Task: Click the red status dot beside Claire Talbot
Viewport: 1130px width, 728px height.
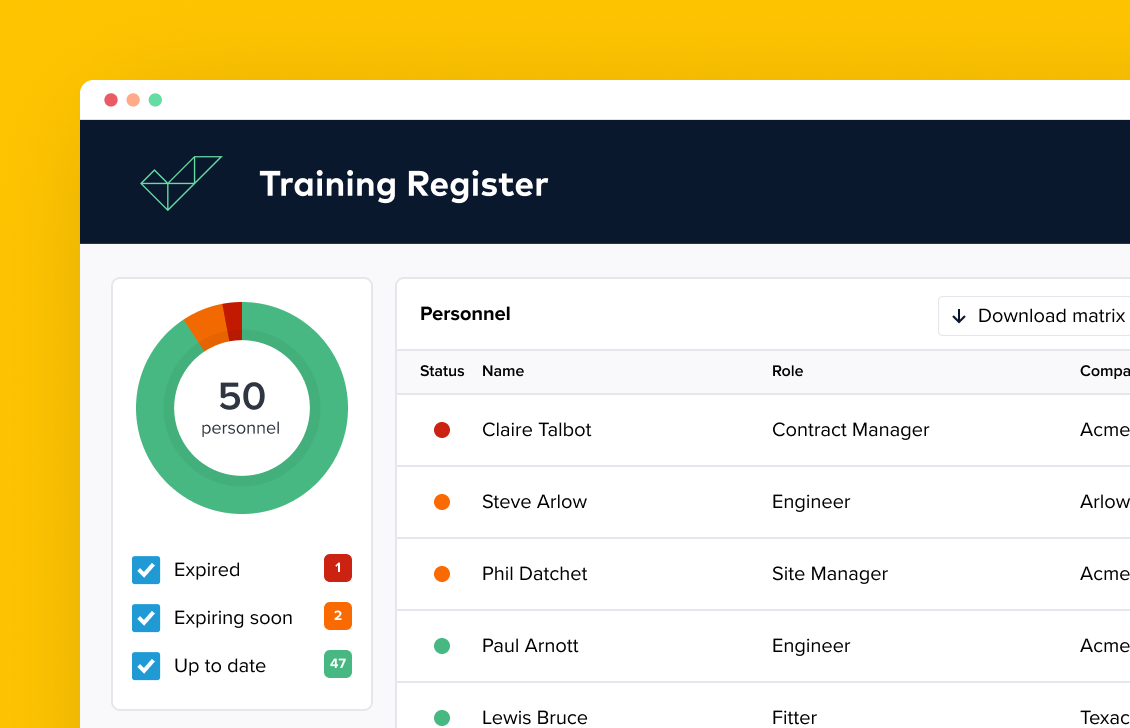Action: tap(442, 430)
